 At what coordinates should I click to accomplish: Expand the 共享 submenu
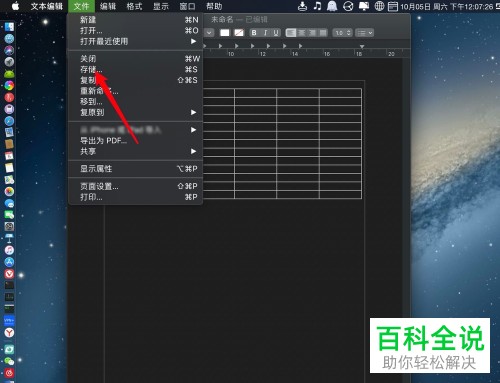pos(135,151)
